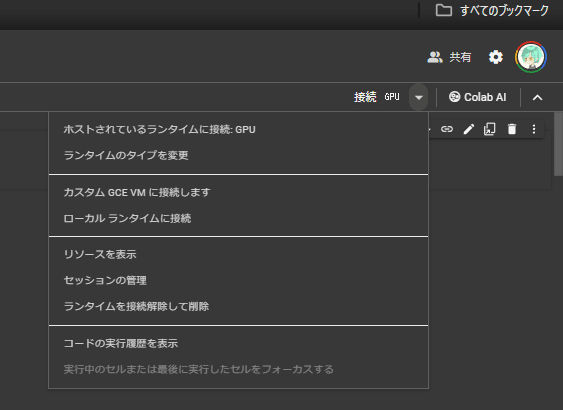Open the Colab settings gear
This screenshot has width=563, height=410.
[496, 57]
